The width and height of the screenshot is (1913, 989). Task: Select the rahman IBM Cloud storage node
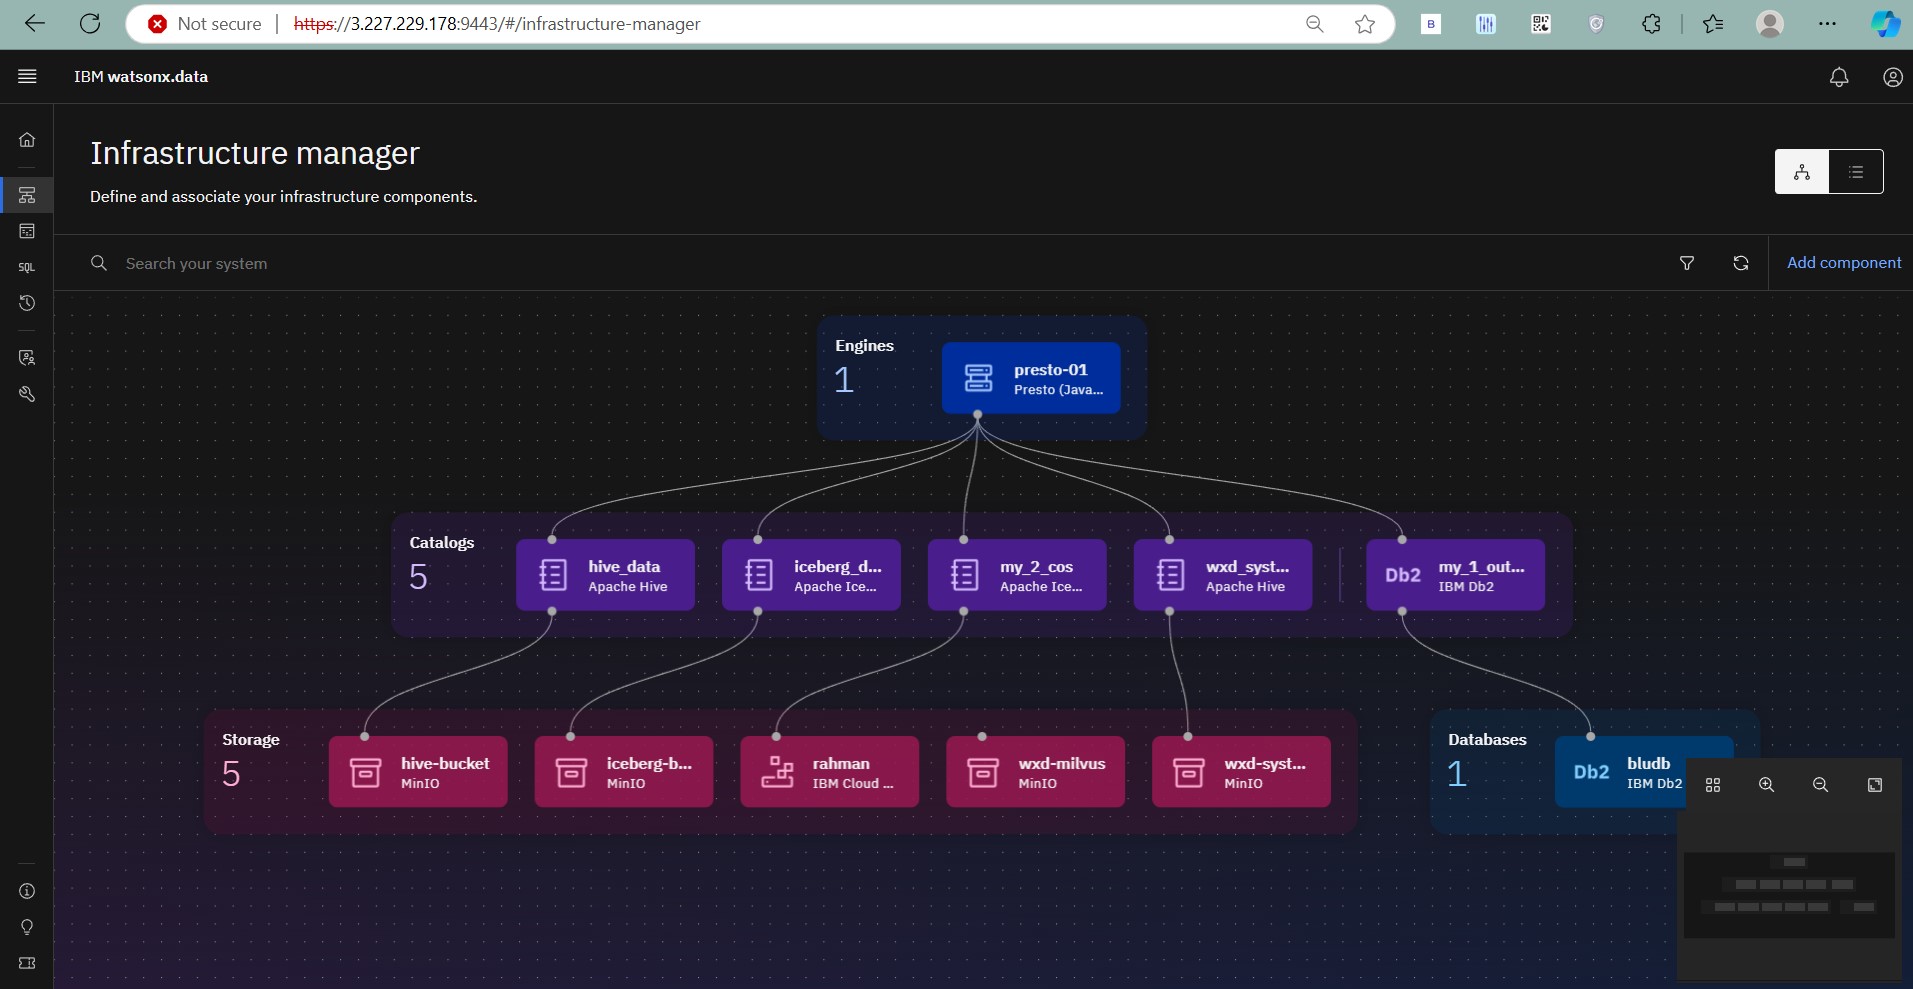[830, 772]
